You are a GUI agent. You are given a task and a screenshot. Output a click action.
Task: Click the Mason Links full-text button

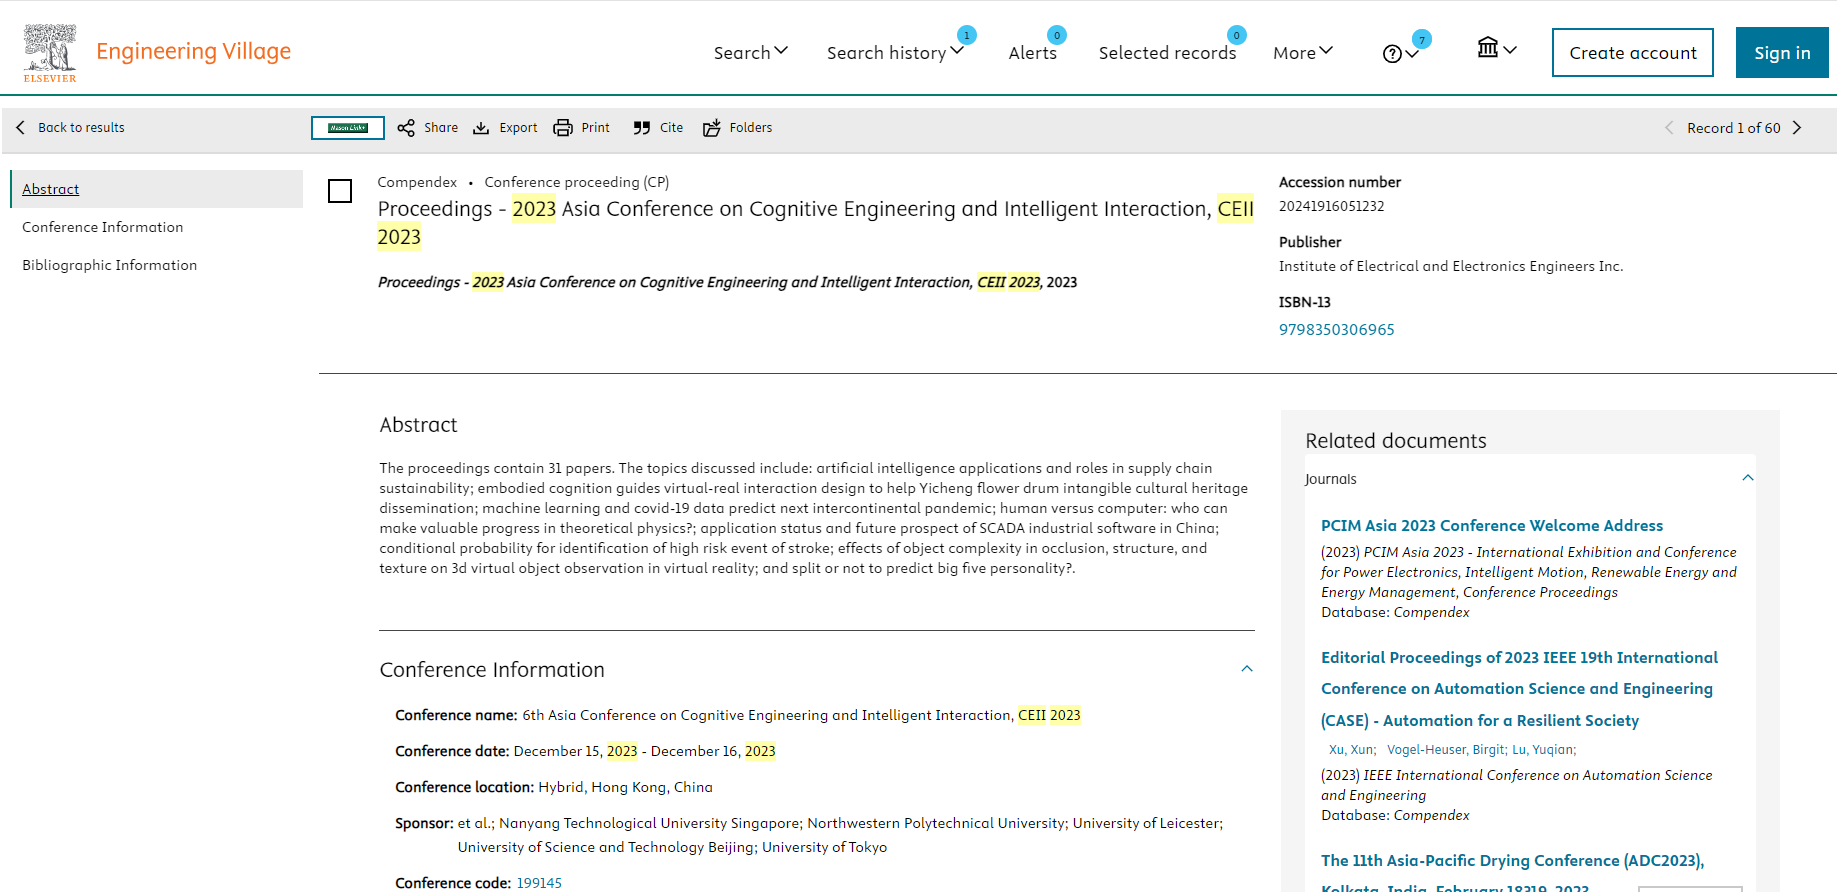348,128
